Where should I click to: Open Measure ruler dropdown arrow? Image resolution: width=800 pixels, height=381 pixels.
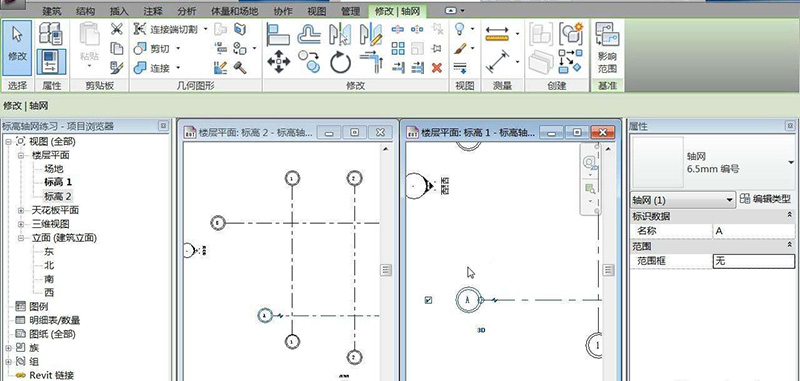[x=517, y=34]
